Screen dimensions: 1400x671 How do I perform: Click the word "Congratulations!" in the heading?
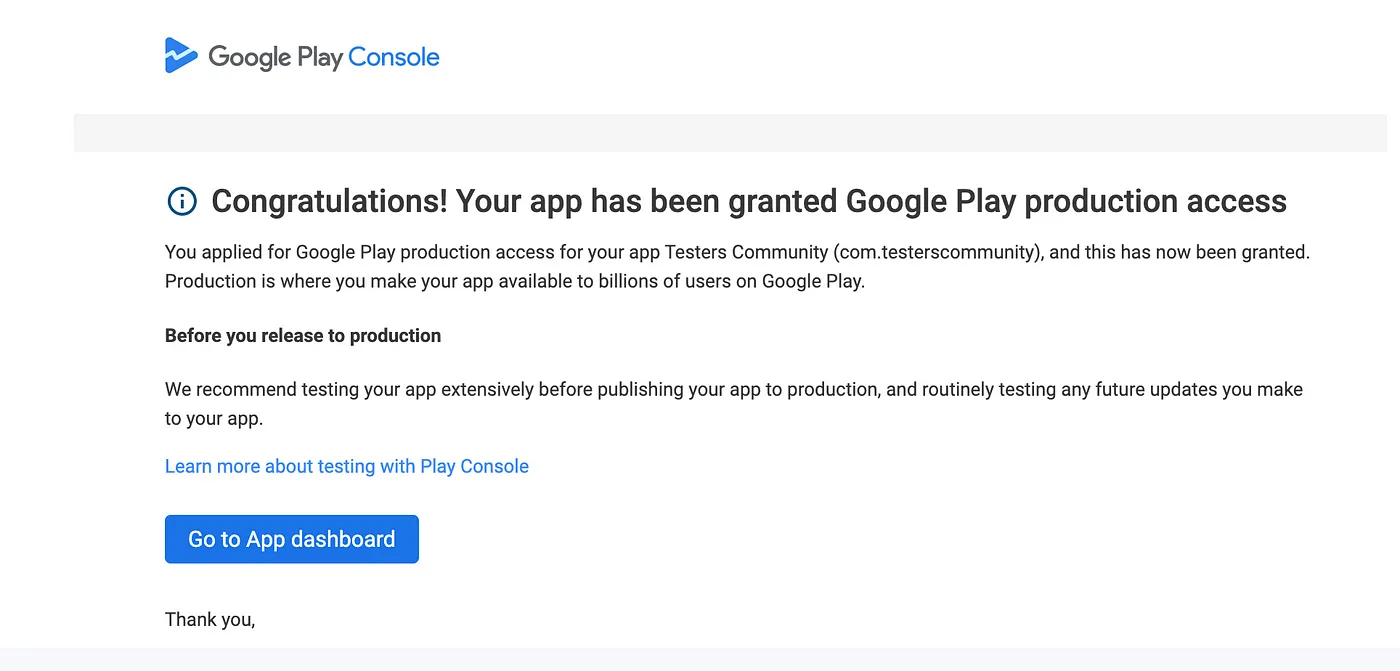tap(329, 201)
